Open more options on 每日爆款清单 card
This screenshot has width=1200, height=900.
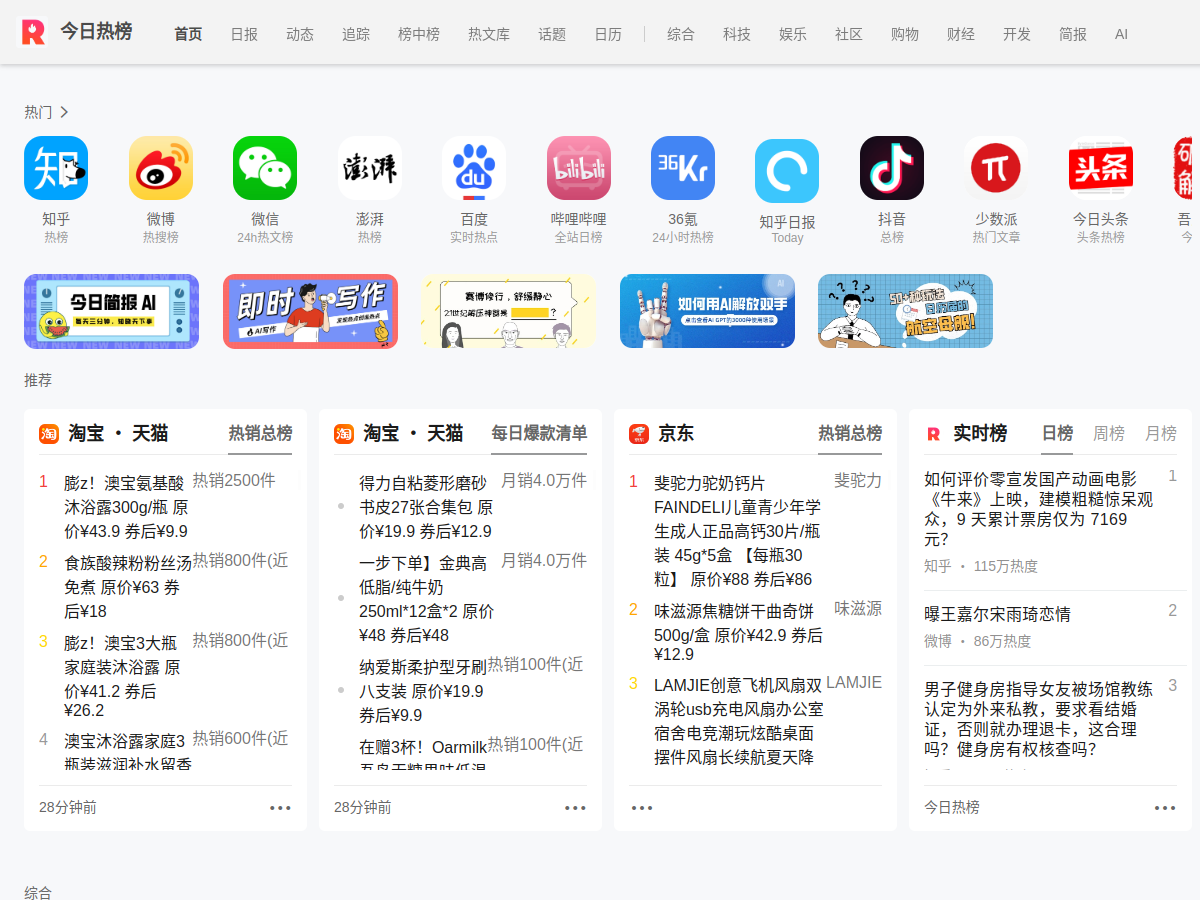click(x=575, y=808)
